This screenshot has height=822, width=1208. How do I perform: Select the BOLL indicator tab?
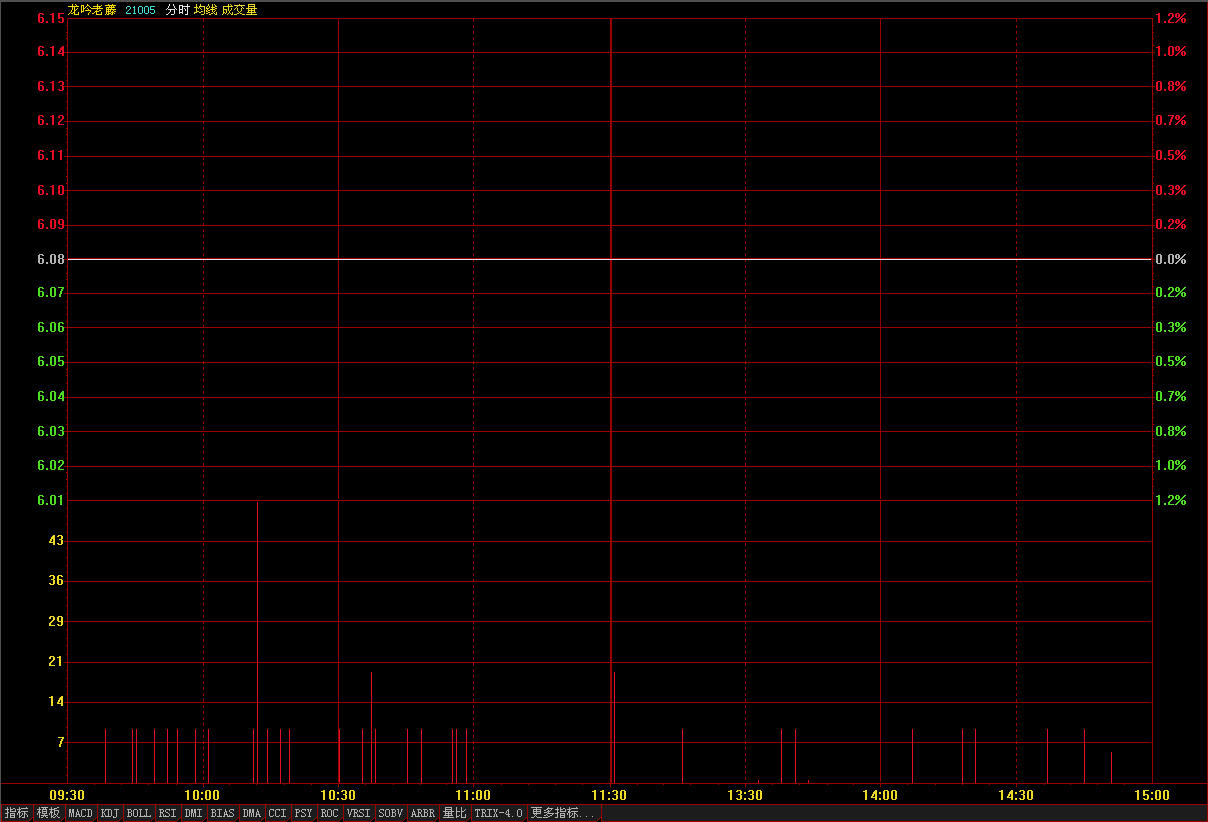coord(139,813)
